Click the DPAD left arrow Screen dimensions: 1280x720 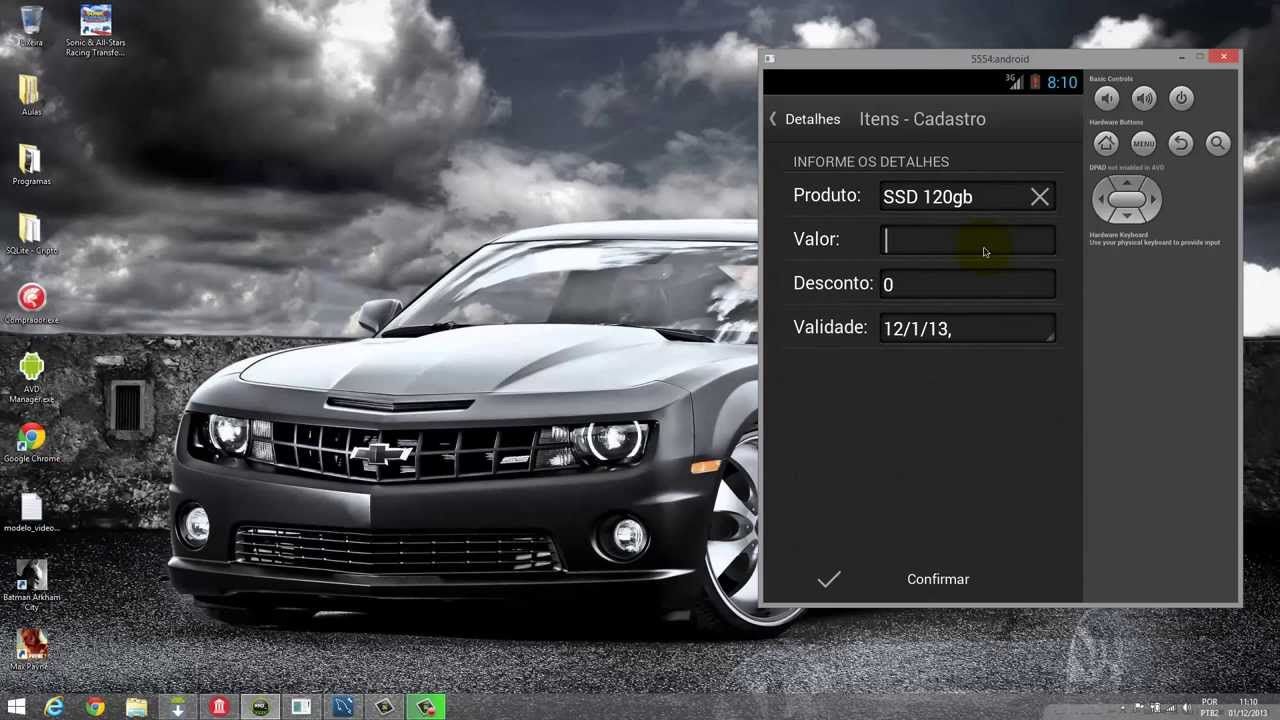(1100, 200)
